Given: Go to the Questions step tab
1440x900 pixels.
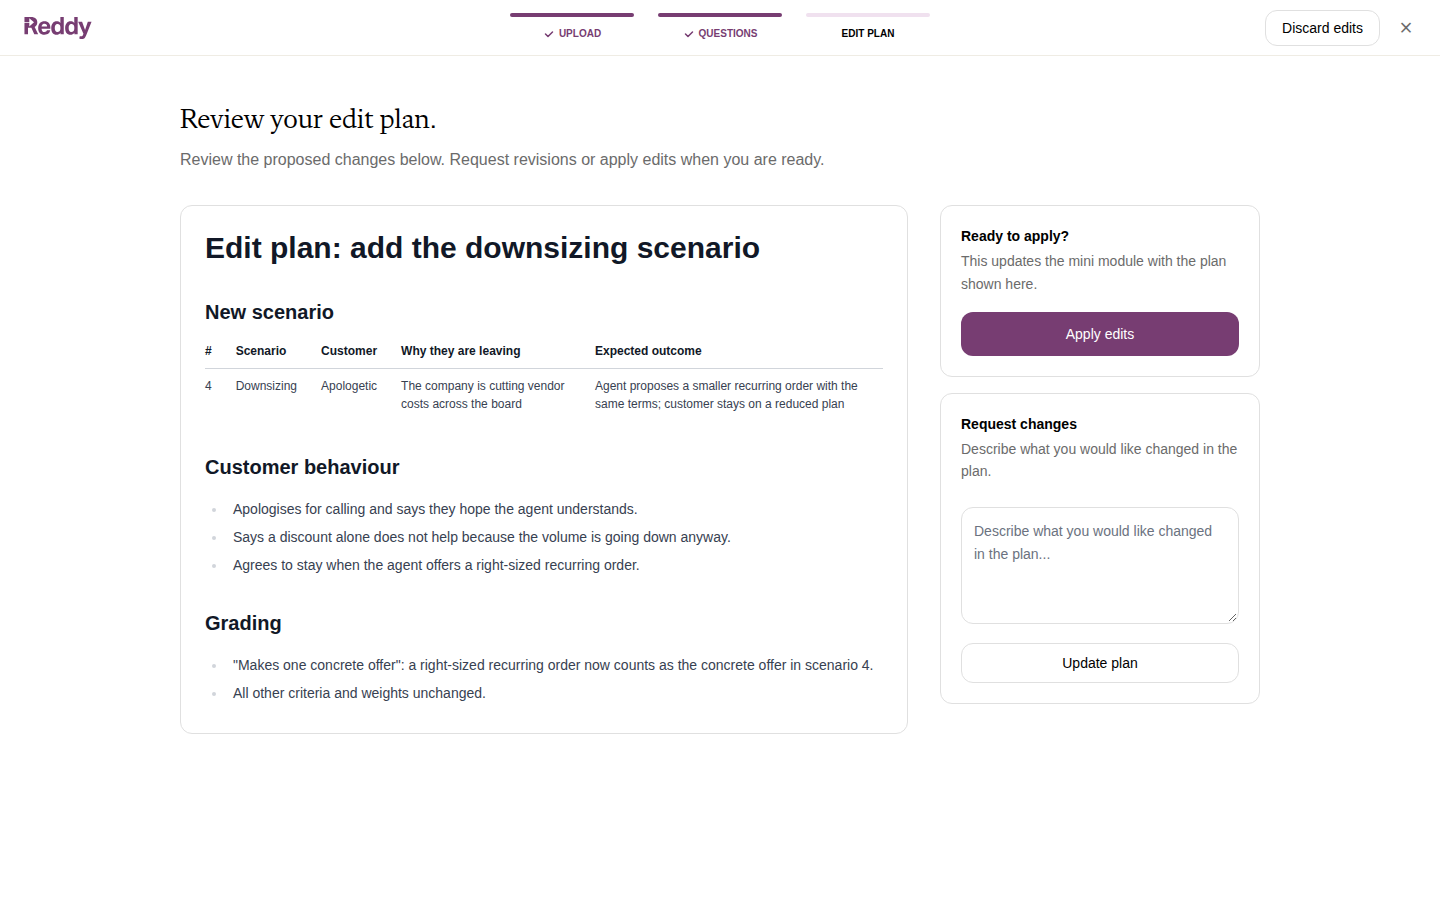Looking at the screenshot, I should [x=720, y=28].
